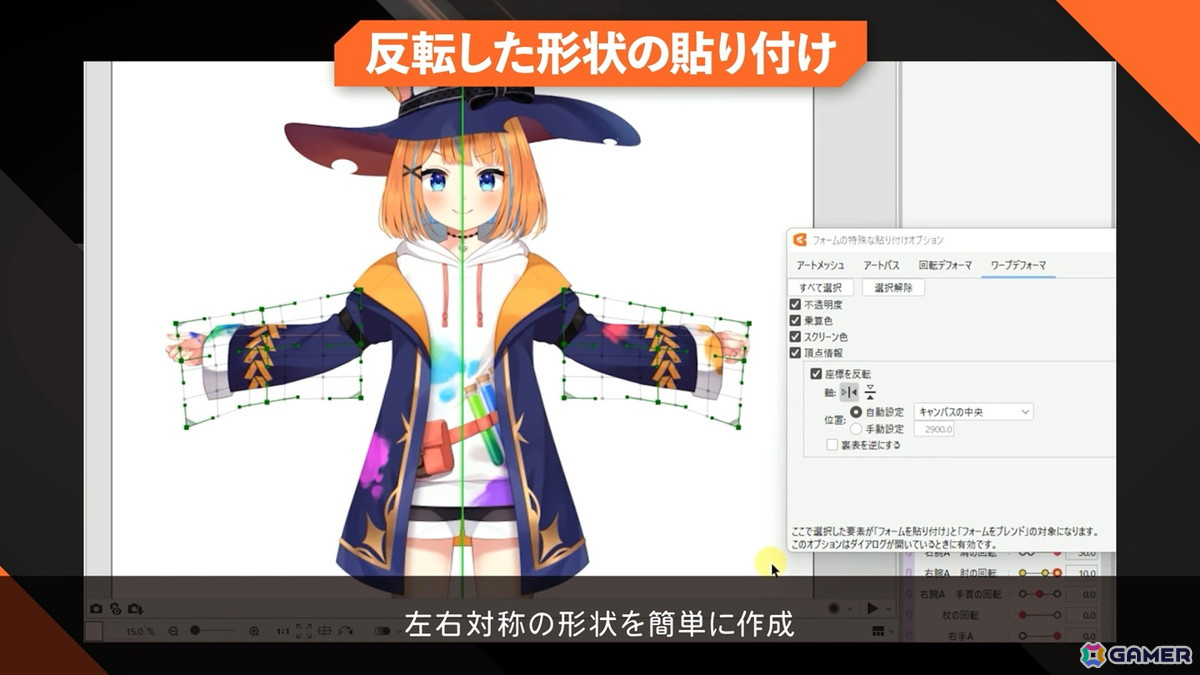Click the 2900.0 manual position field
The width and height of the screenshot is (1200, 675).
coord(934,429)
